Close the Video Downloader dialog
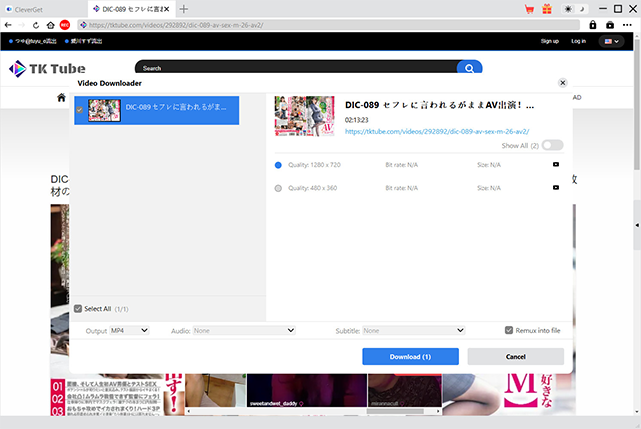The height and width of the screenshot is (429, 641). pyautogui.click(x=563, y=83)
